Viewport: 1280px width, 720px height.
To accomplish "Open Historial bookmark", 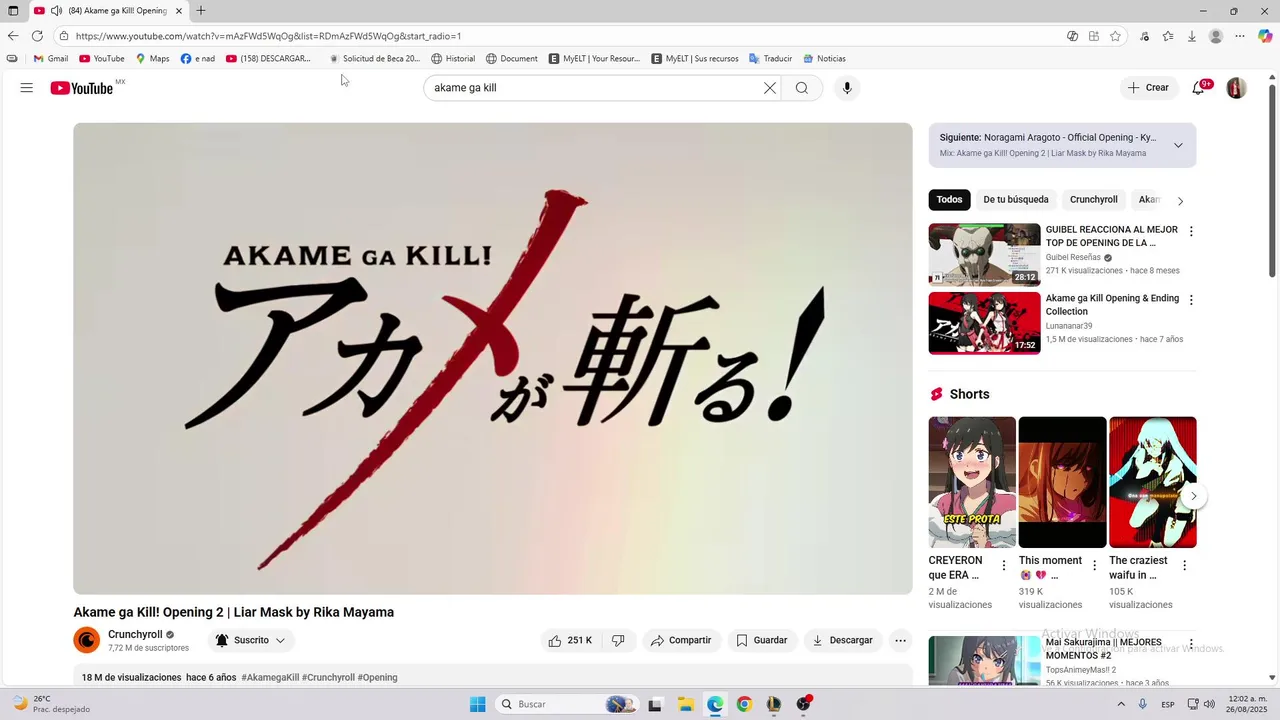I will point(453,58).
